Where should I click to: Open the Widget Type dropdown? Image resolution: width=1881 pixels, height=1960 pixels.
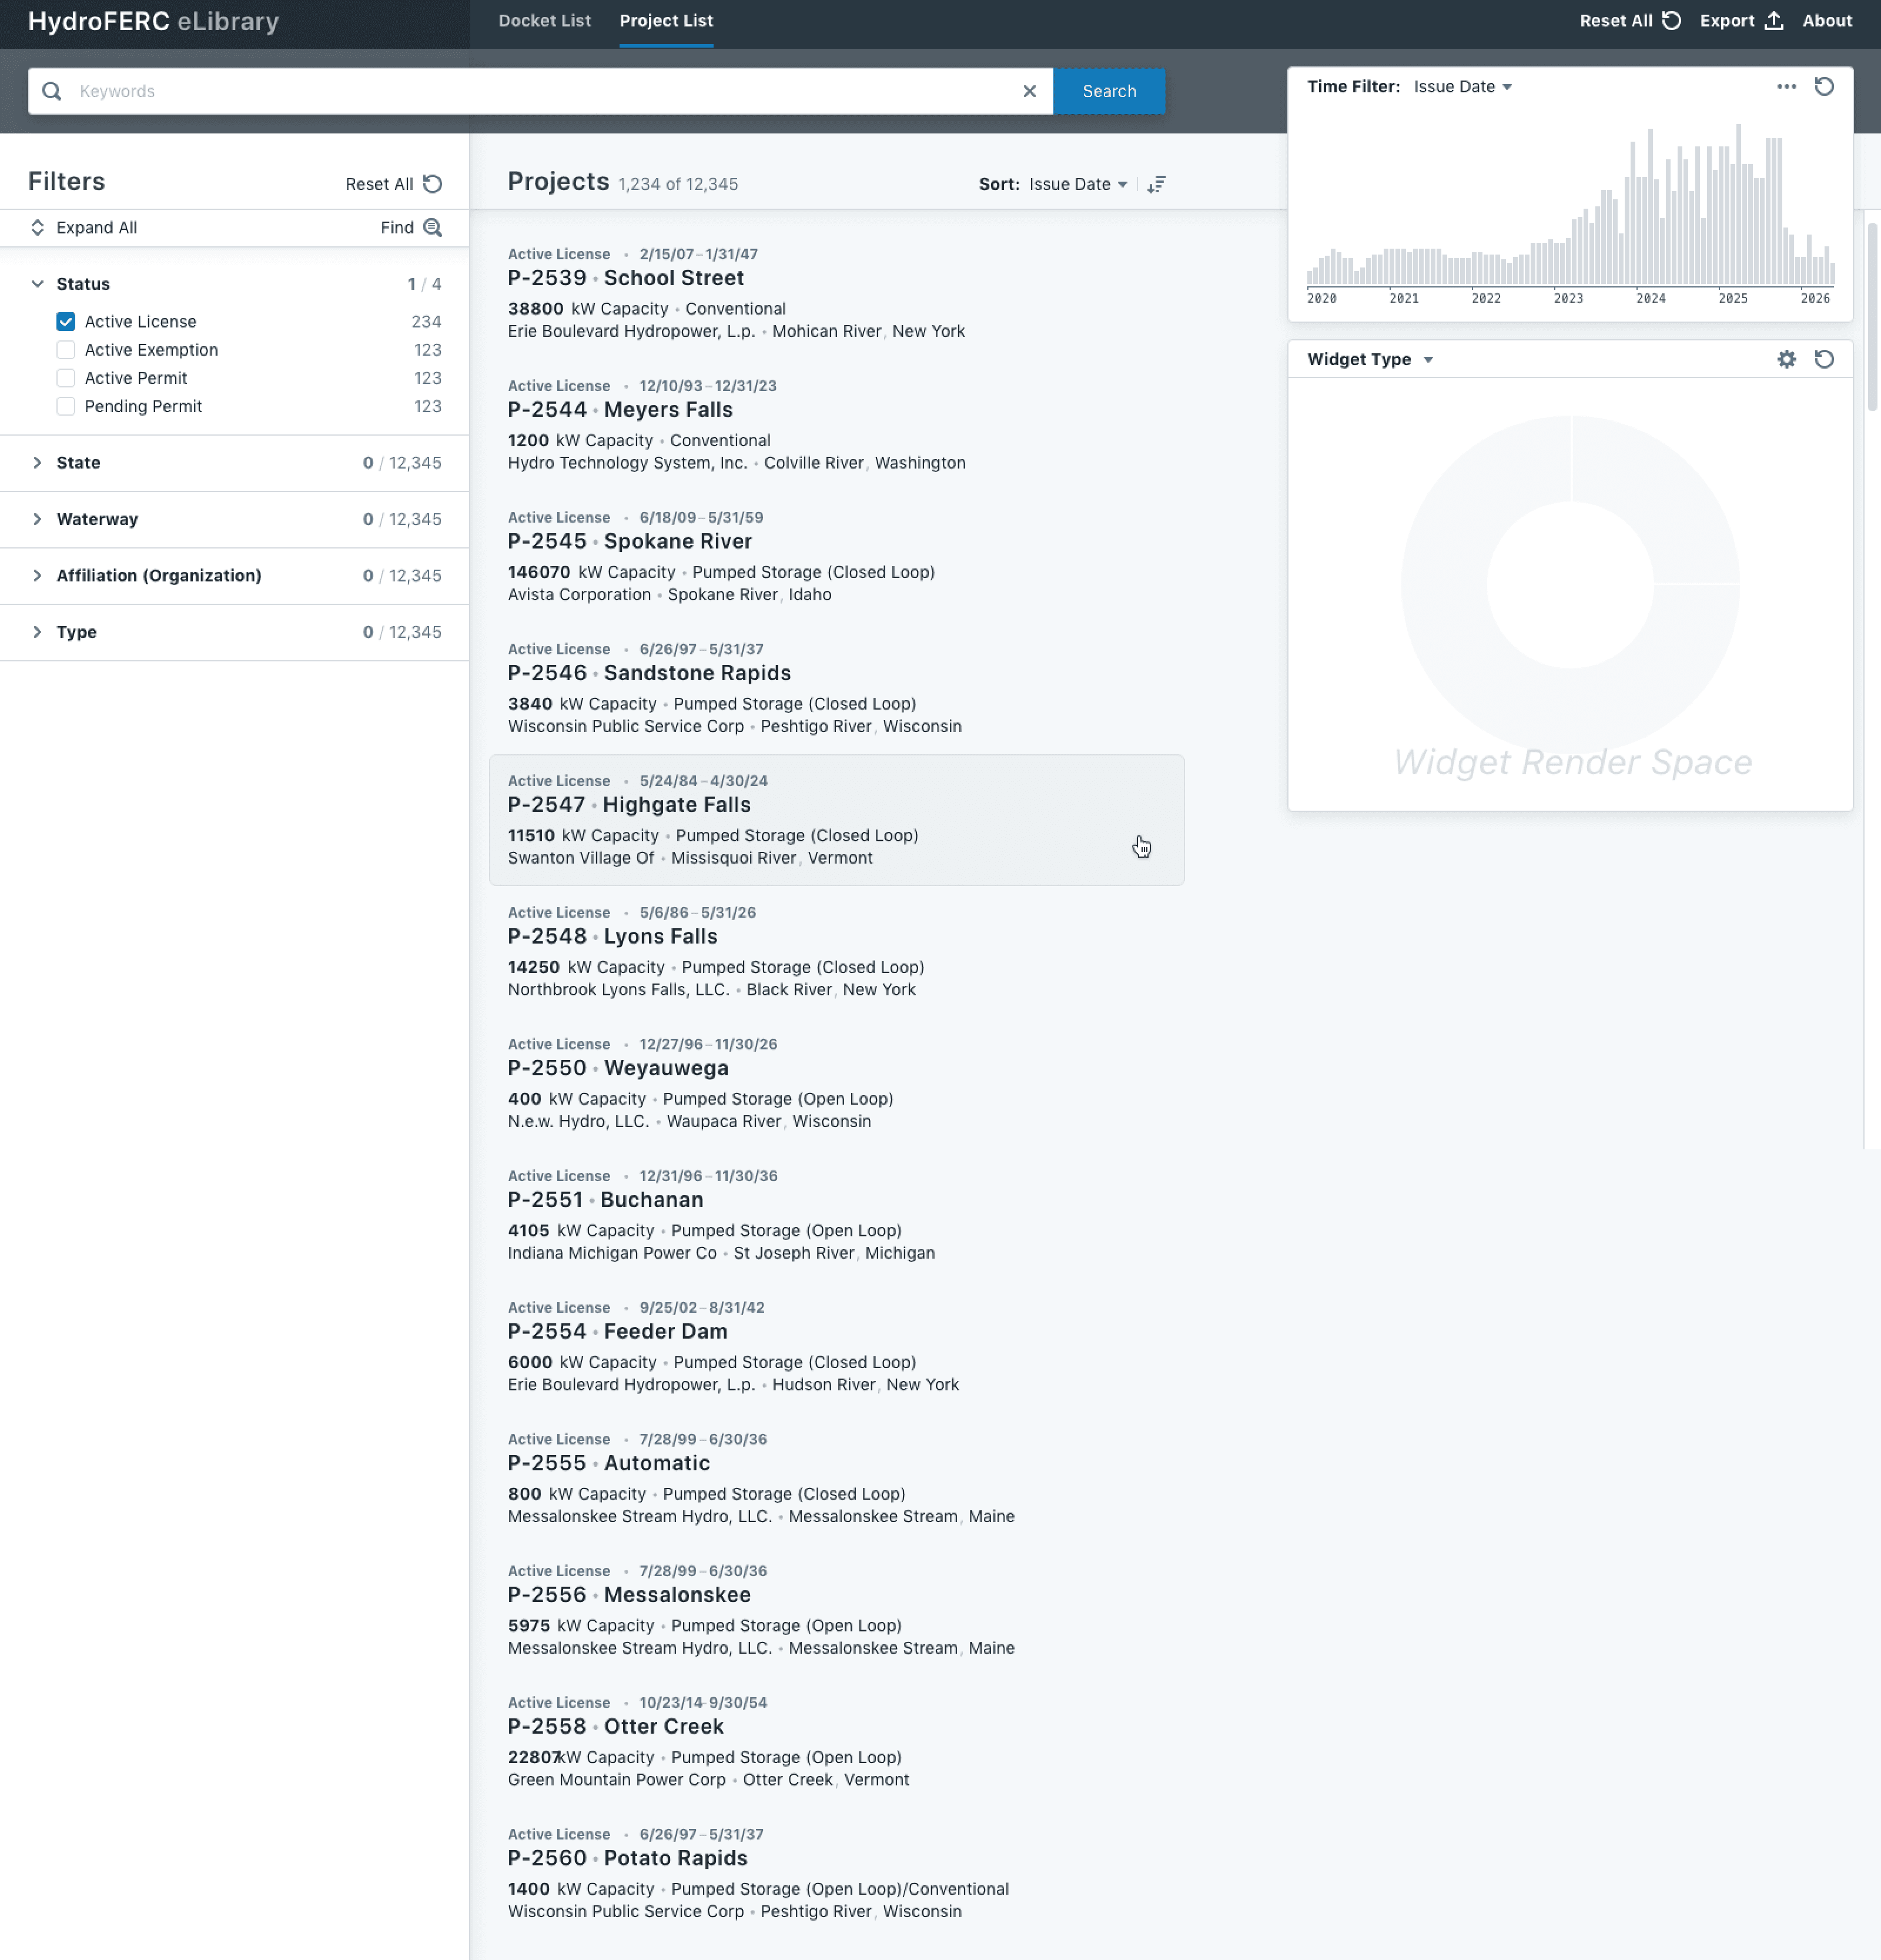(x=1370, y=359)
